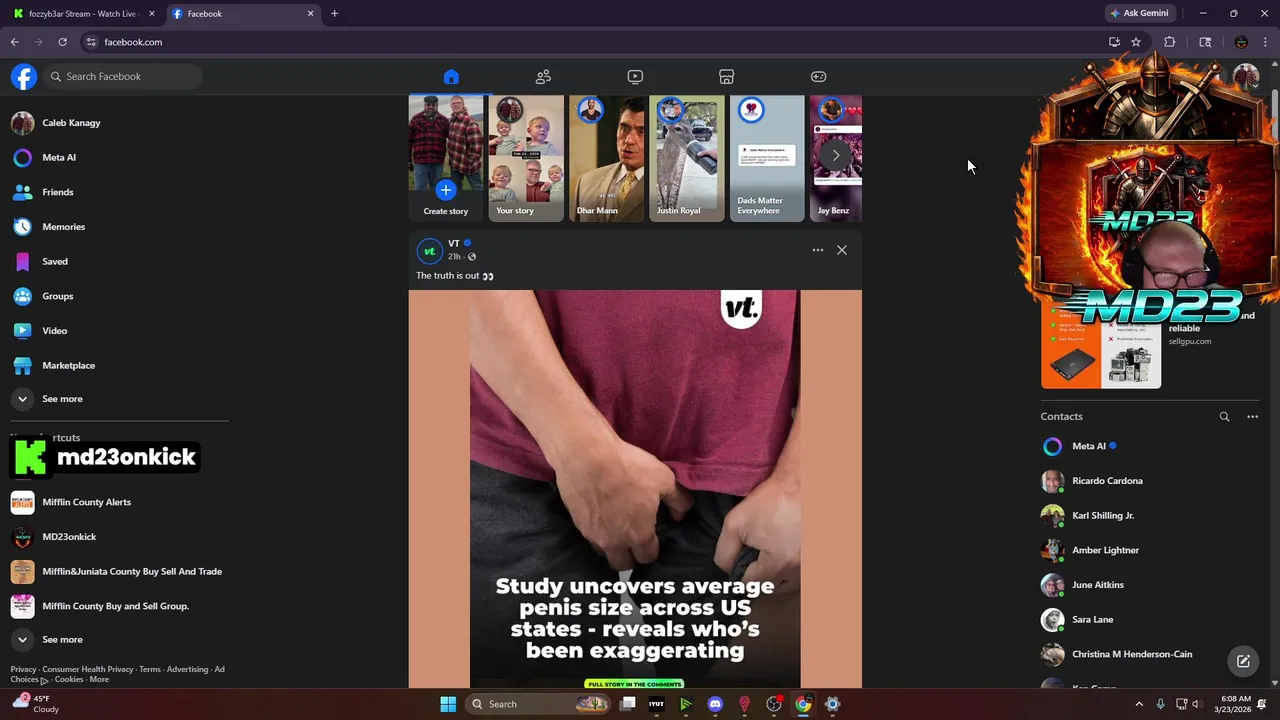Open chat with June Aitkins
This screenshot has height=720, width=1280.
point(1150,585)
